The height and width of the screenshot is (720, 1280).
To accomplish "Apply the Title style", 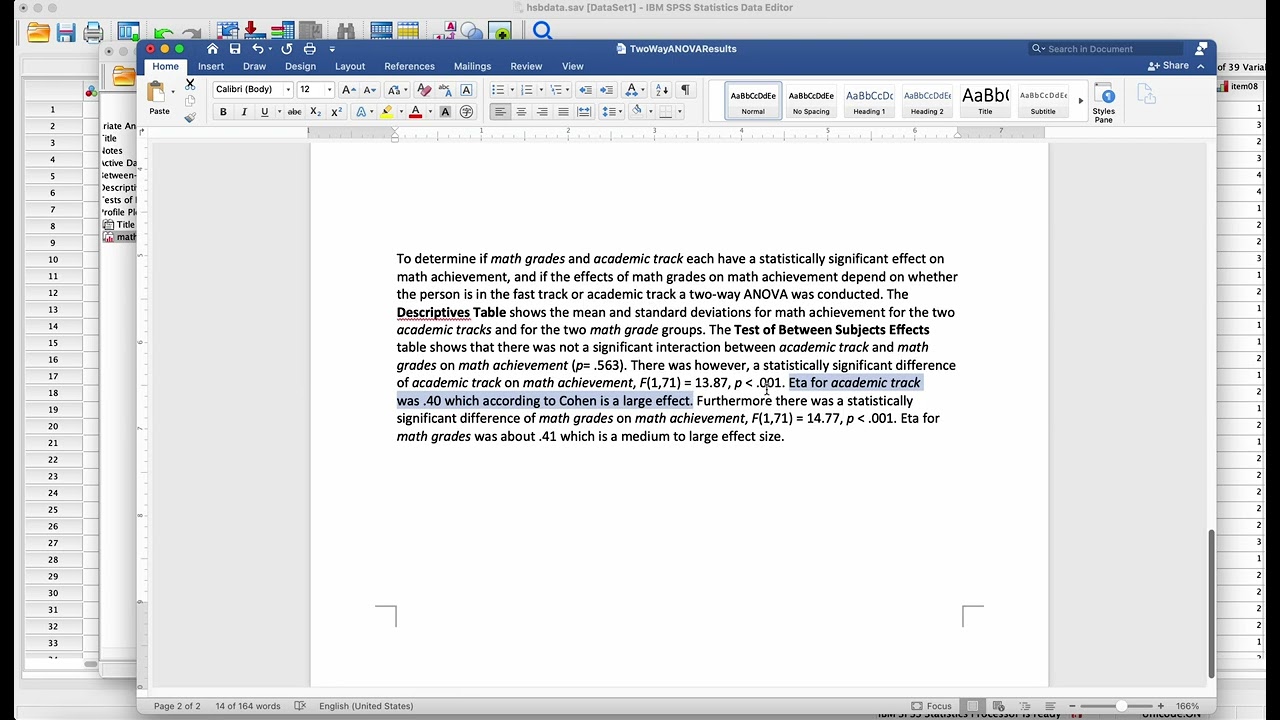I will 985,101.
